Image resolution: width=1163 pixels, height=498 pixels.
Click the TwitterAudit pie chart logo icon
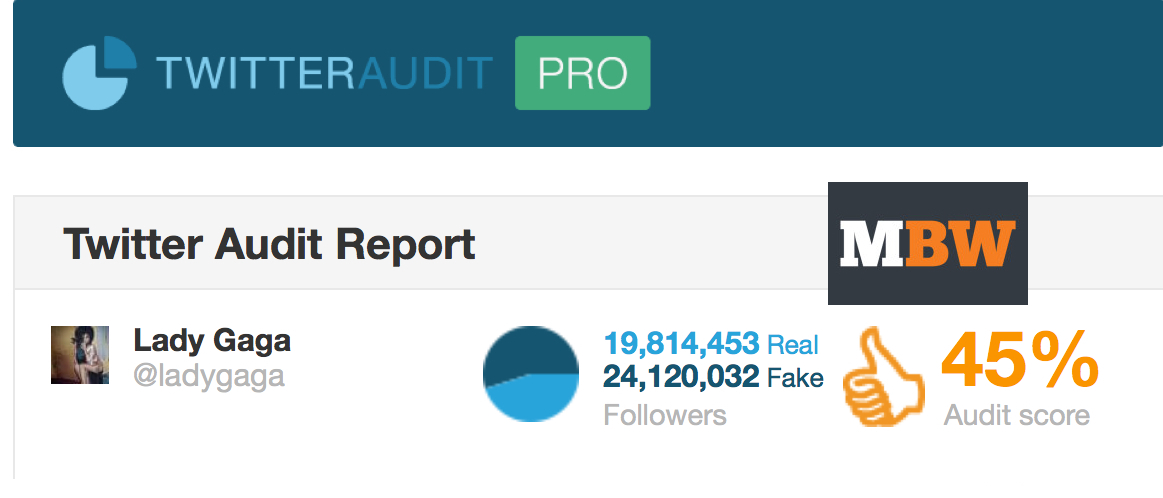(99, 73)
